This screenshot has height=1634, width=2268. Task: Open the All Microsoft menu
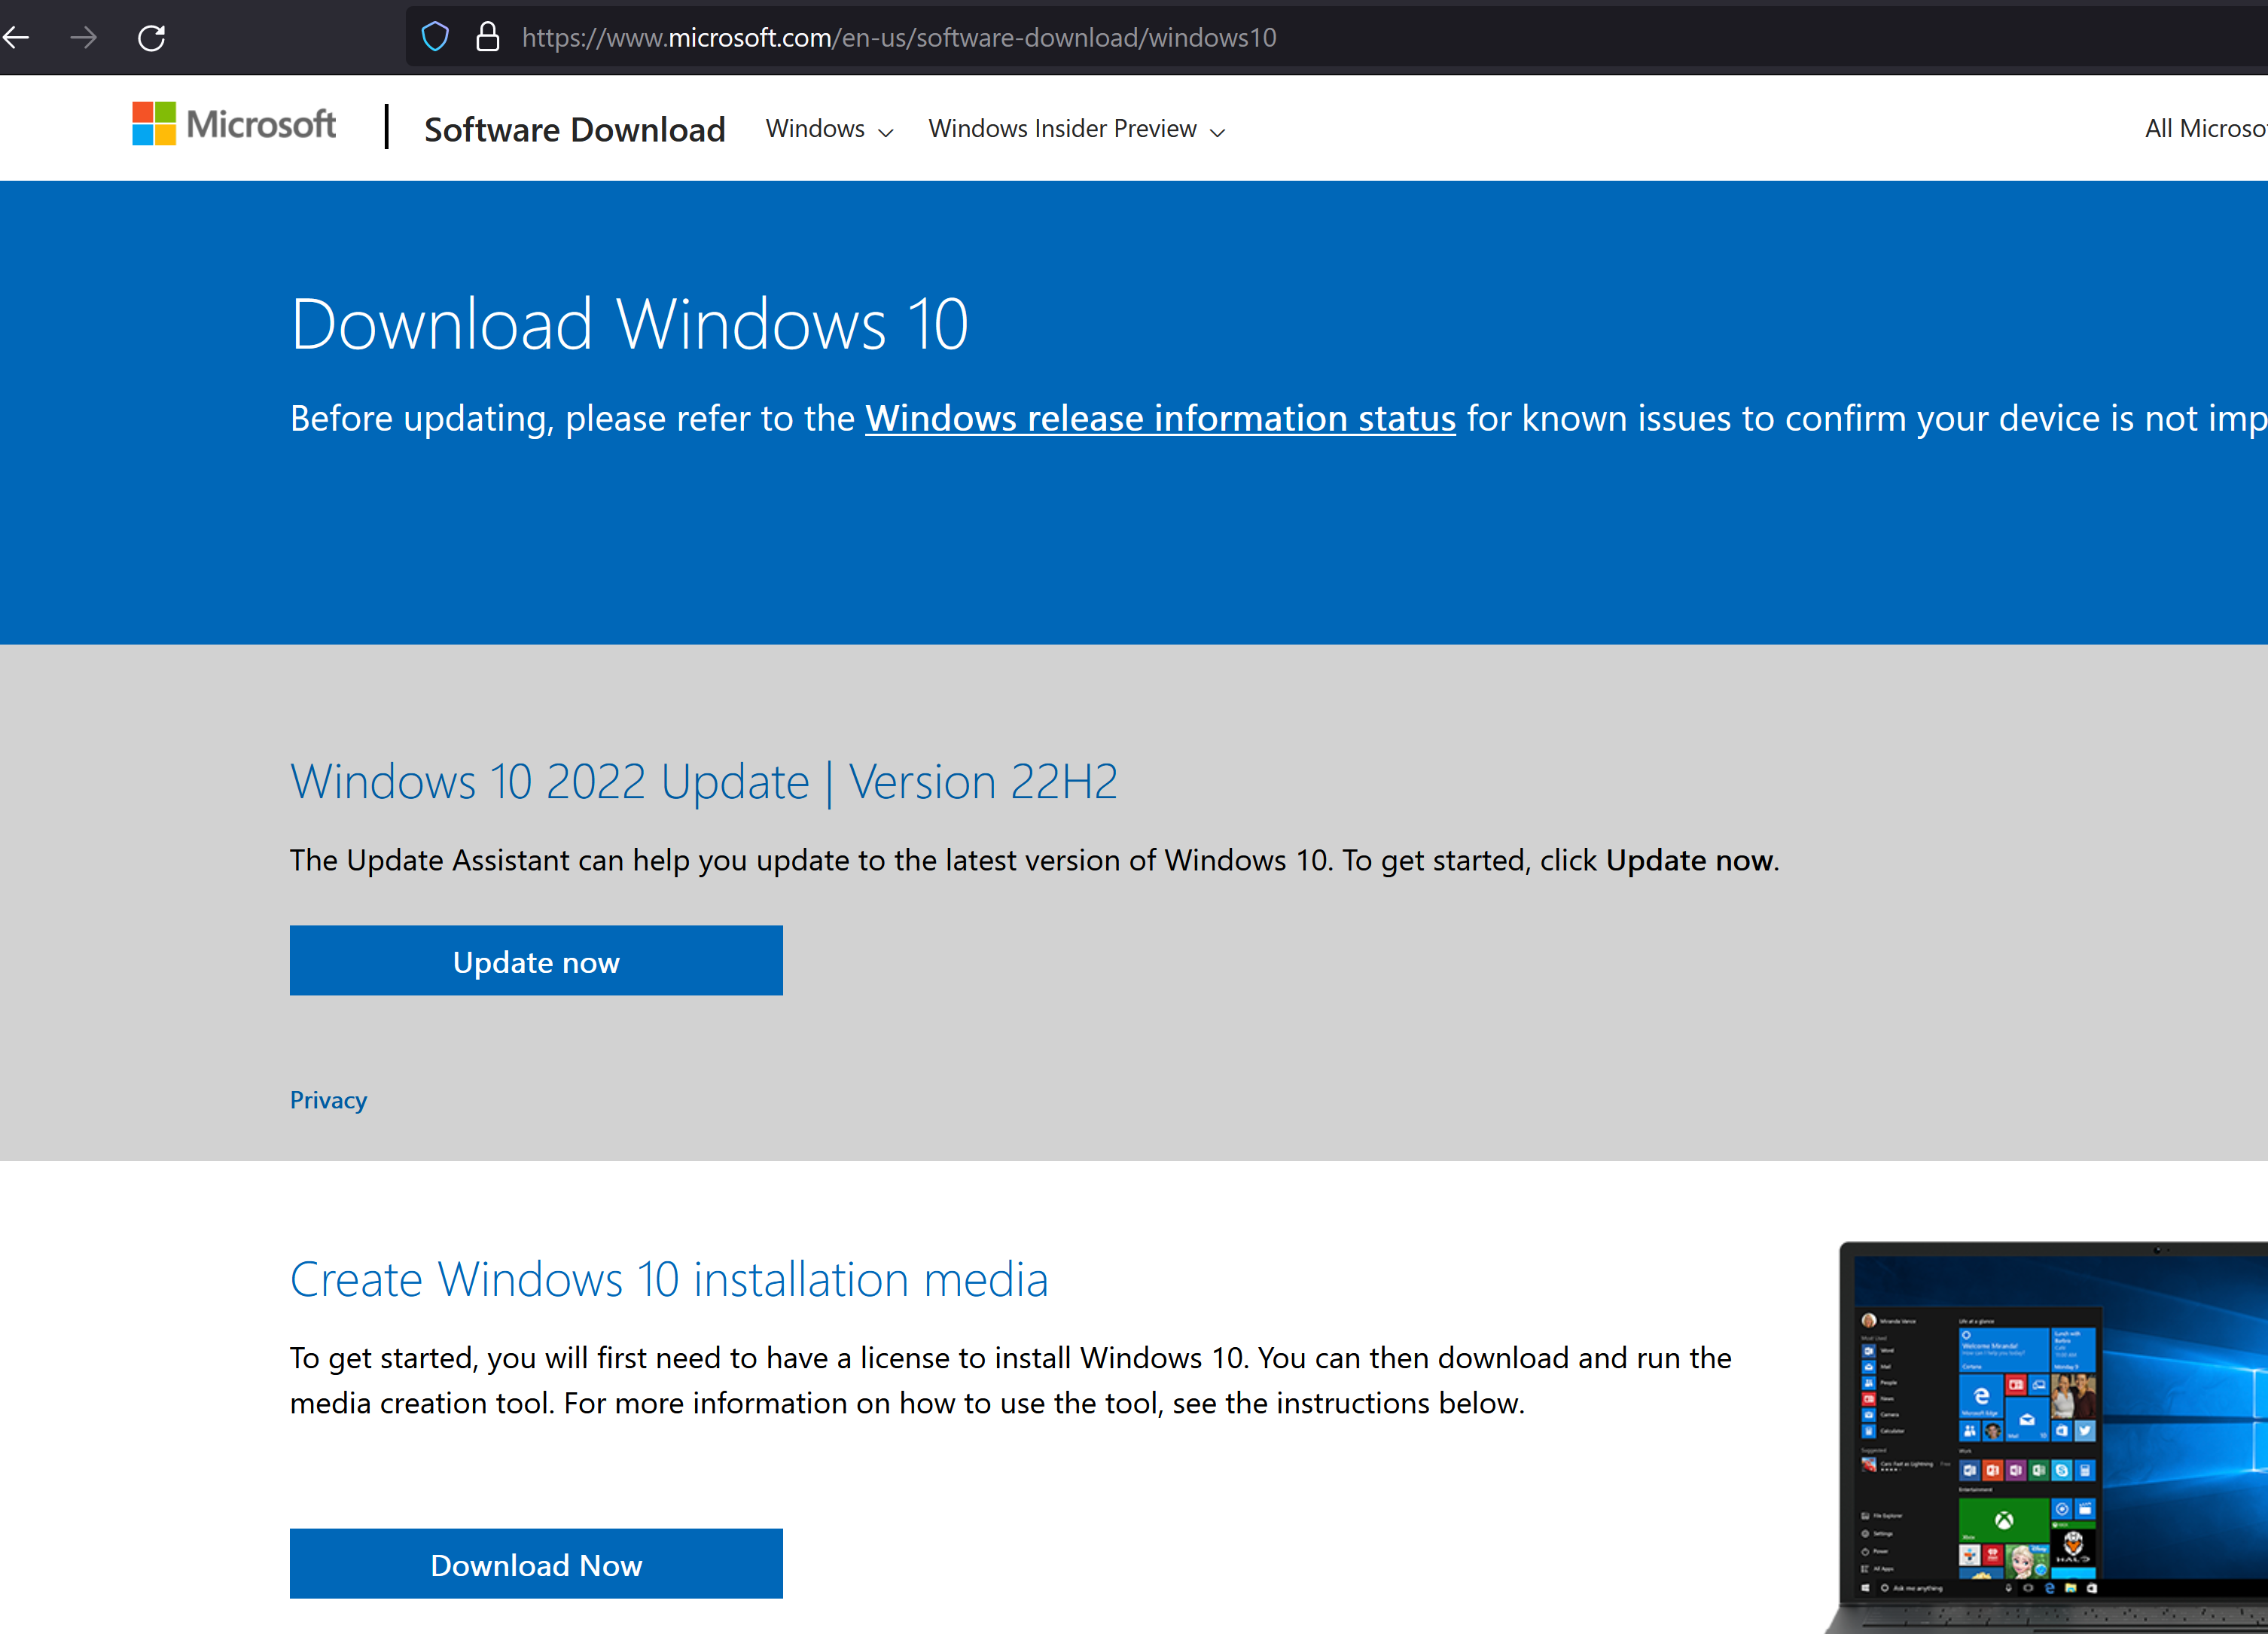(x=2205, y=129)
